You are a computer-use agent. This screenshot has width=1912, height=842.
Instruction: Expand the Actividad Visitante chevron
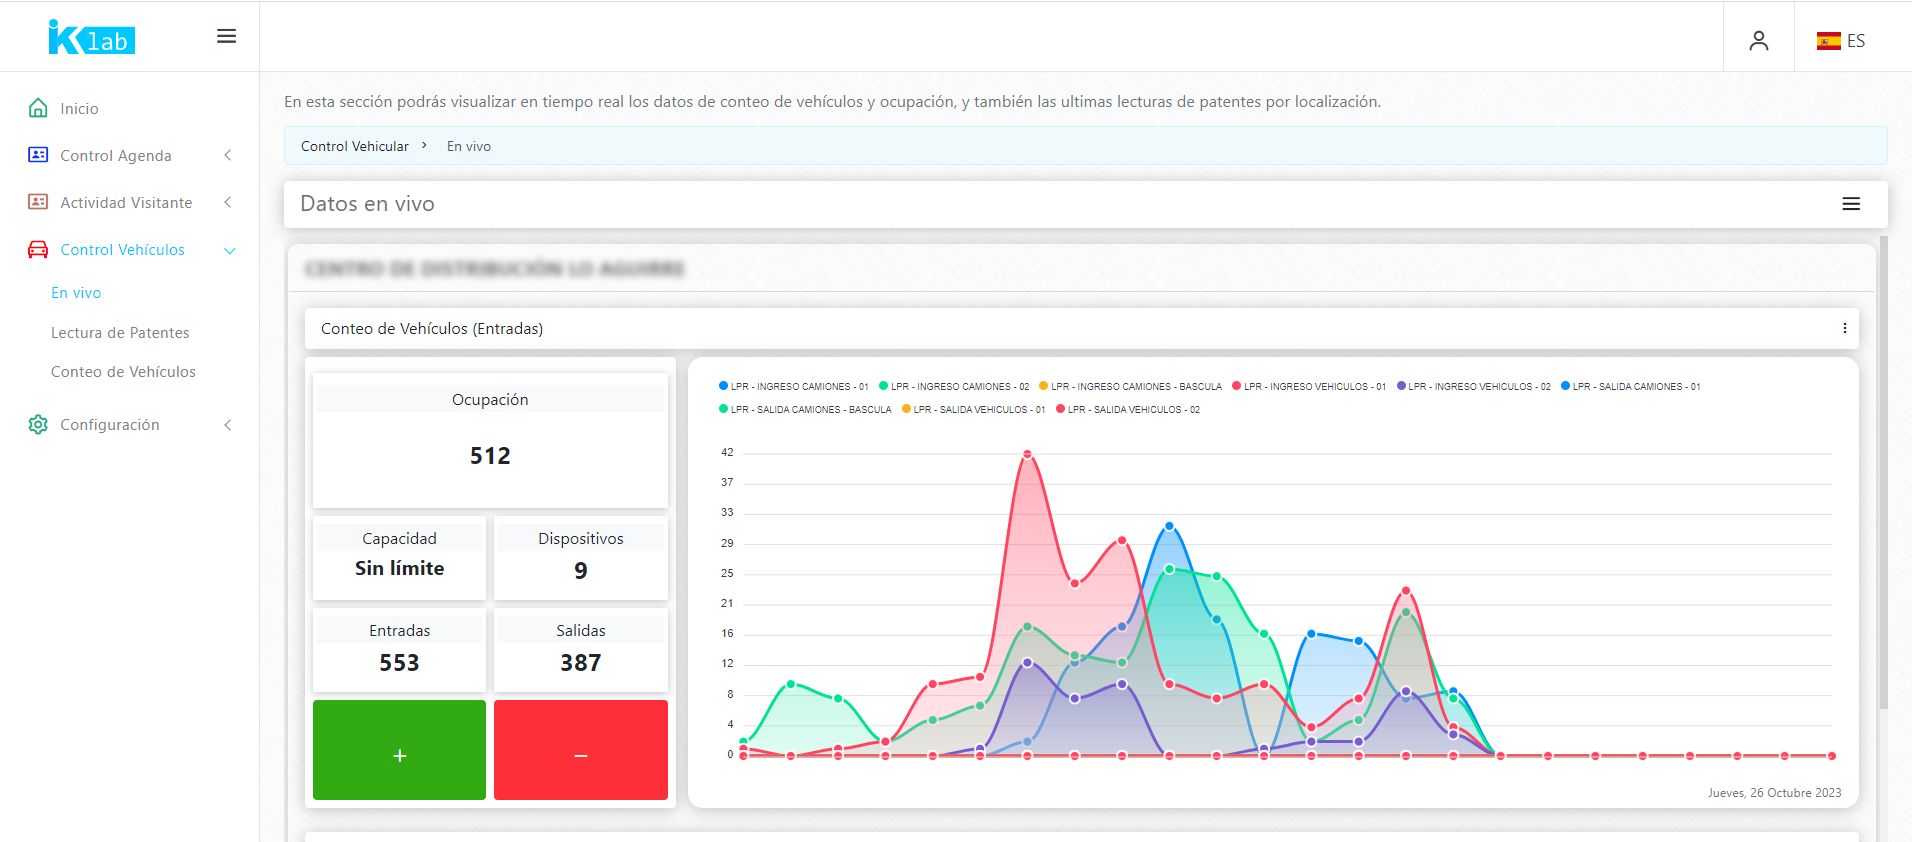(x=228, y=203)
